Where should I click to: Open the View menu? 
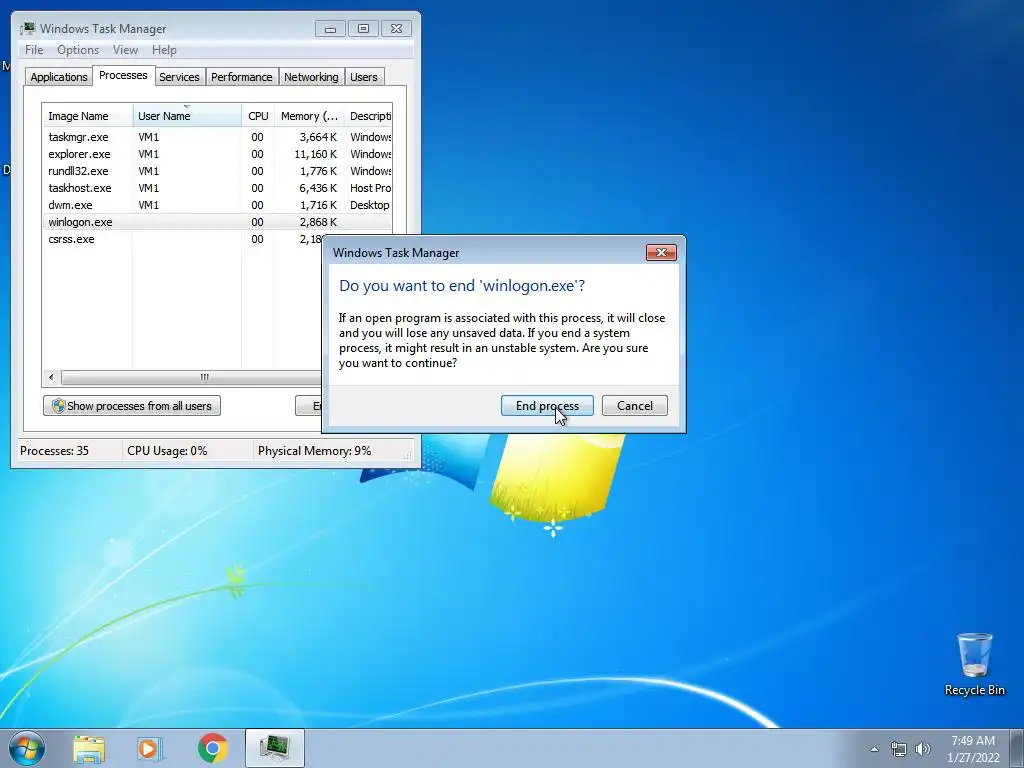pyautogui.click(x=125, y=50)
